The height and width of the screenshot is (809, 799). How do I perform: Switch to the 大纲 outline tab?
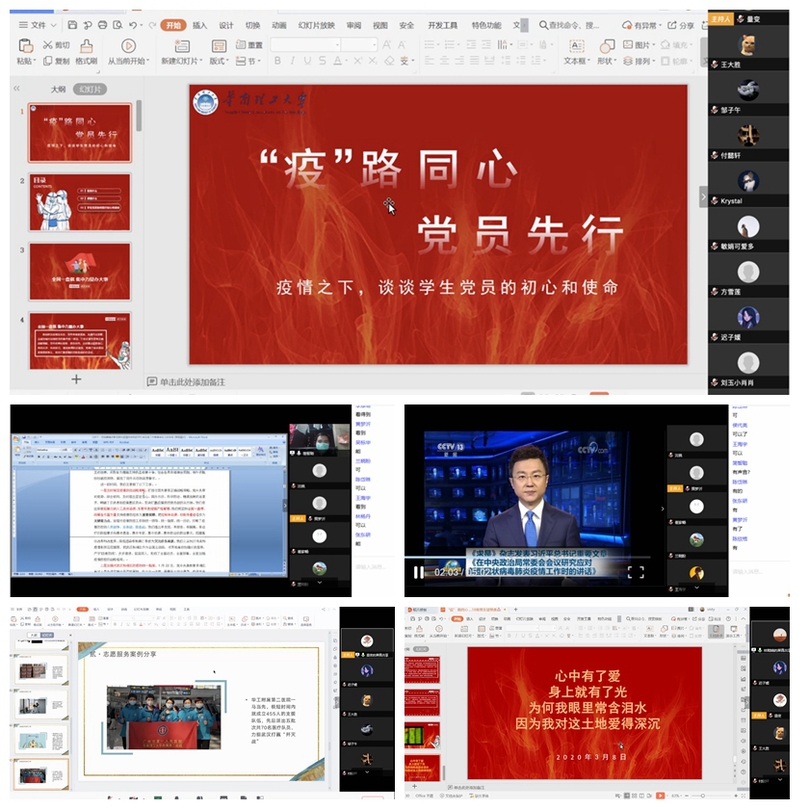[58, 89]
